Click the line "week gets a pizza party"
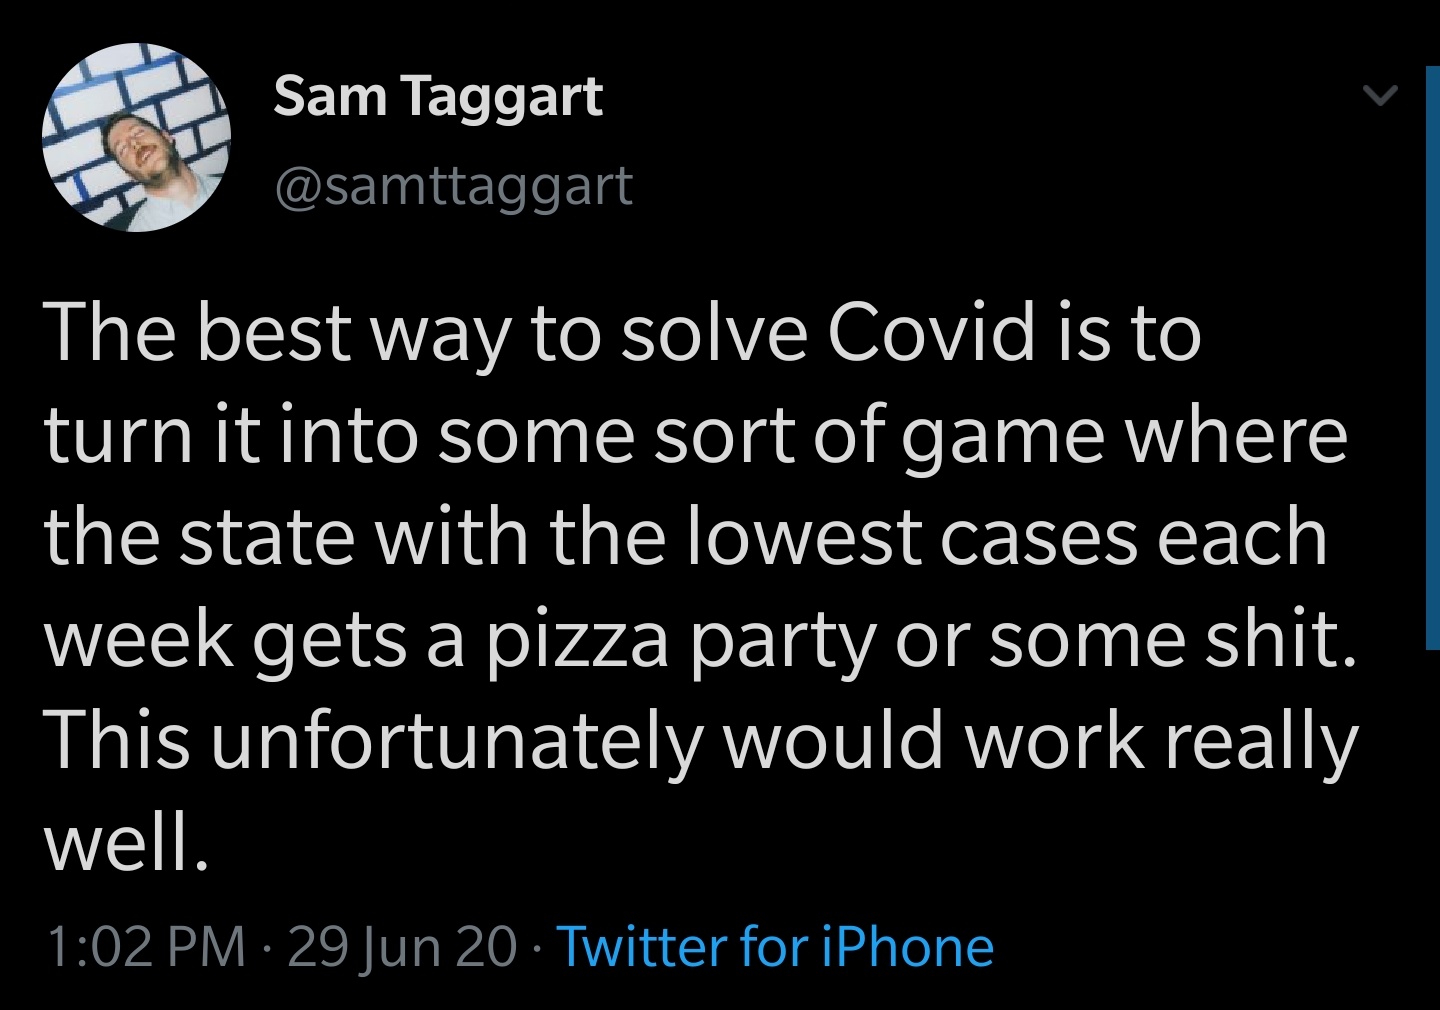The height and width of the screenshot is (1010, 1440). (702, 640)
